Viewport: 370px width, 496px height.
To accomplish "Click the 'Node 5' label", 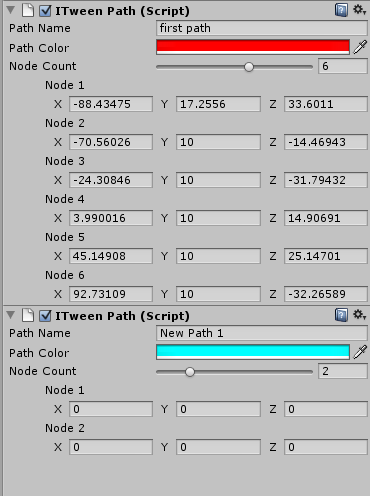I will (65, 237).
